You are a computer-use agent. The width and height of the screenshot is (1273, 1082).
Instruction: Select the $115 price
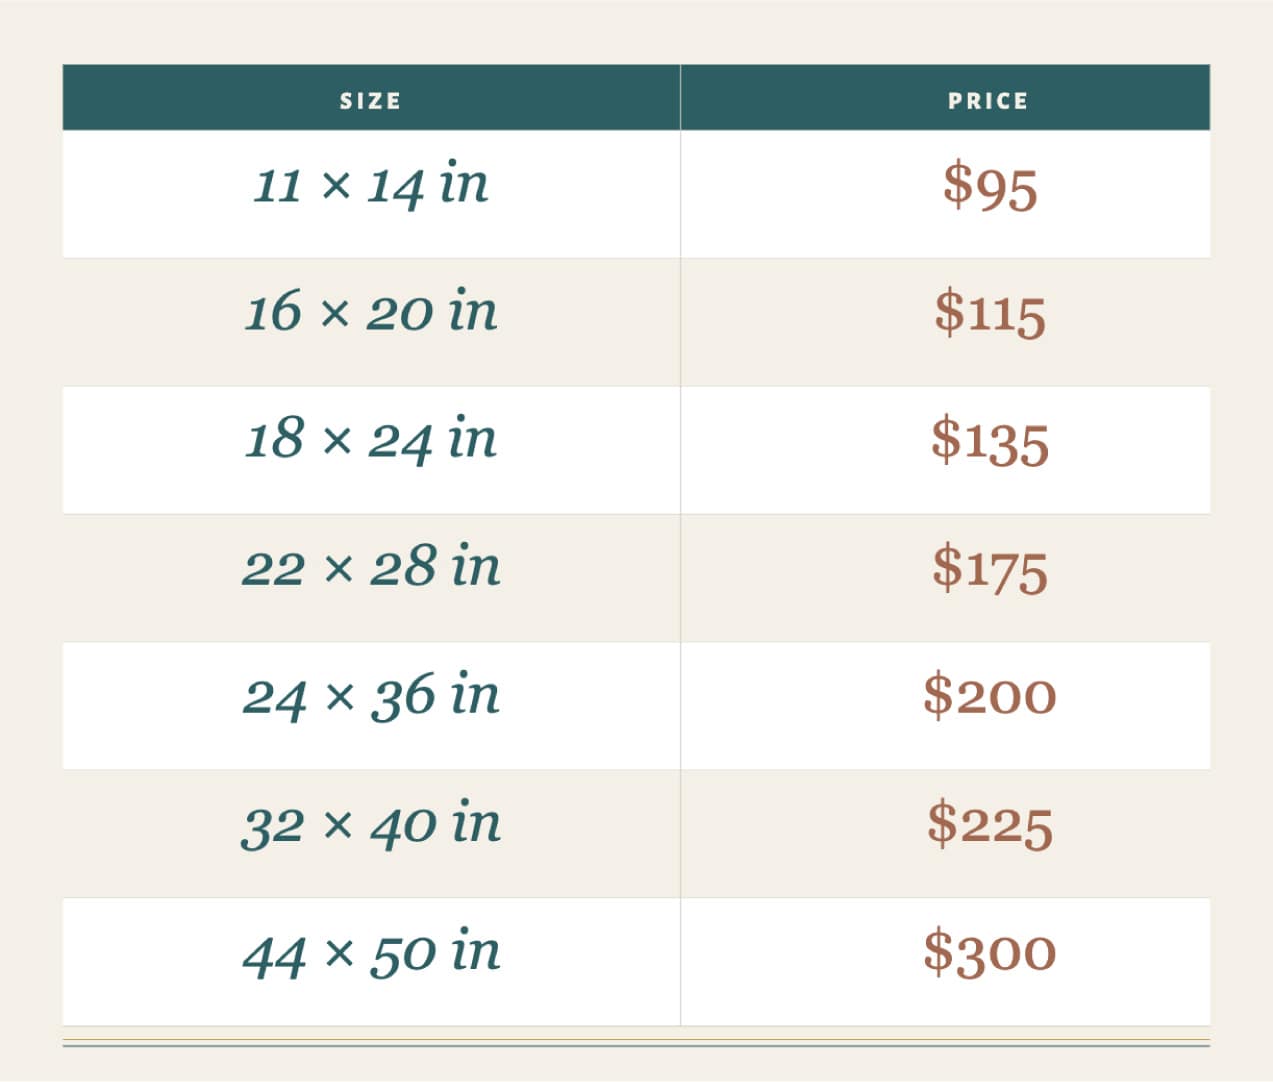point(990,313)
